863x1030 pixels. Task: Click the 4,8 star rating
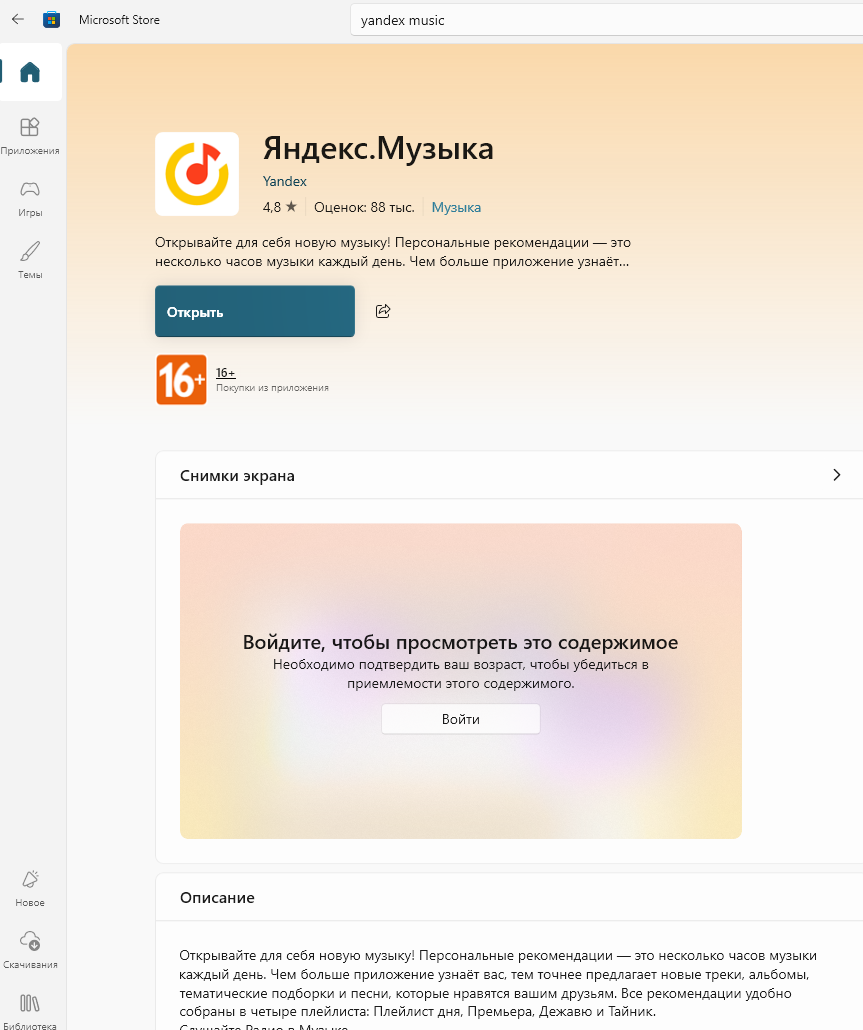pyautogui.click(x=280, y=208)
